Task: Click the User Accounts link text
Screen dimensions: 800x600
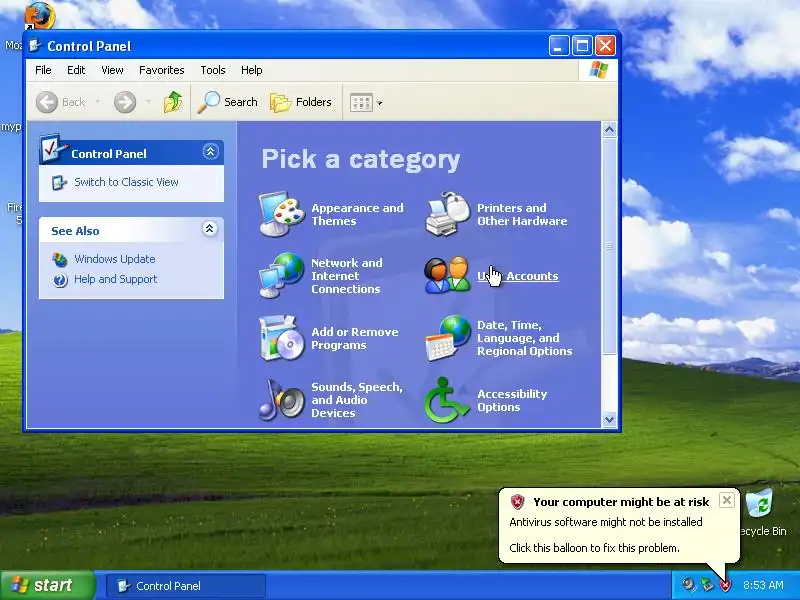Action: point(518,276)
